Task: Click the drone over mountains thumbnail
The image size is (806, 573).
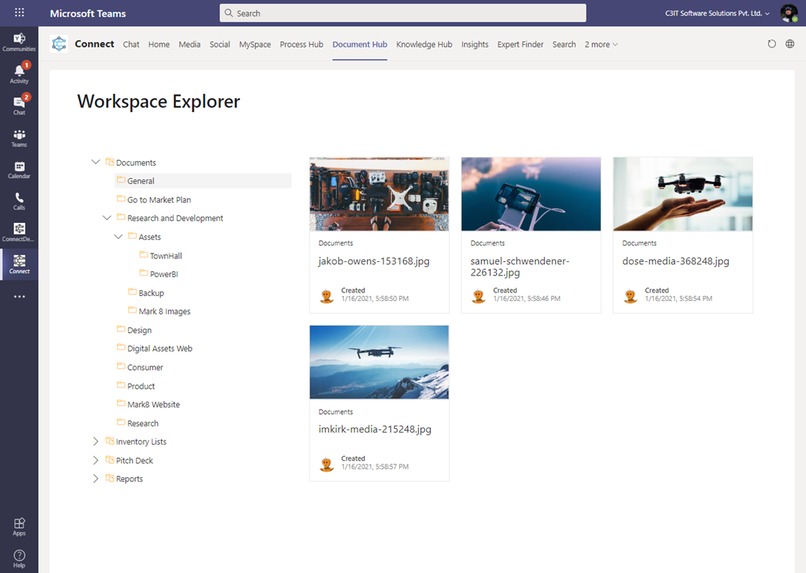Action: 379,362
